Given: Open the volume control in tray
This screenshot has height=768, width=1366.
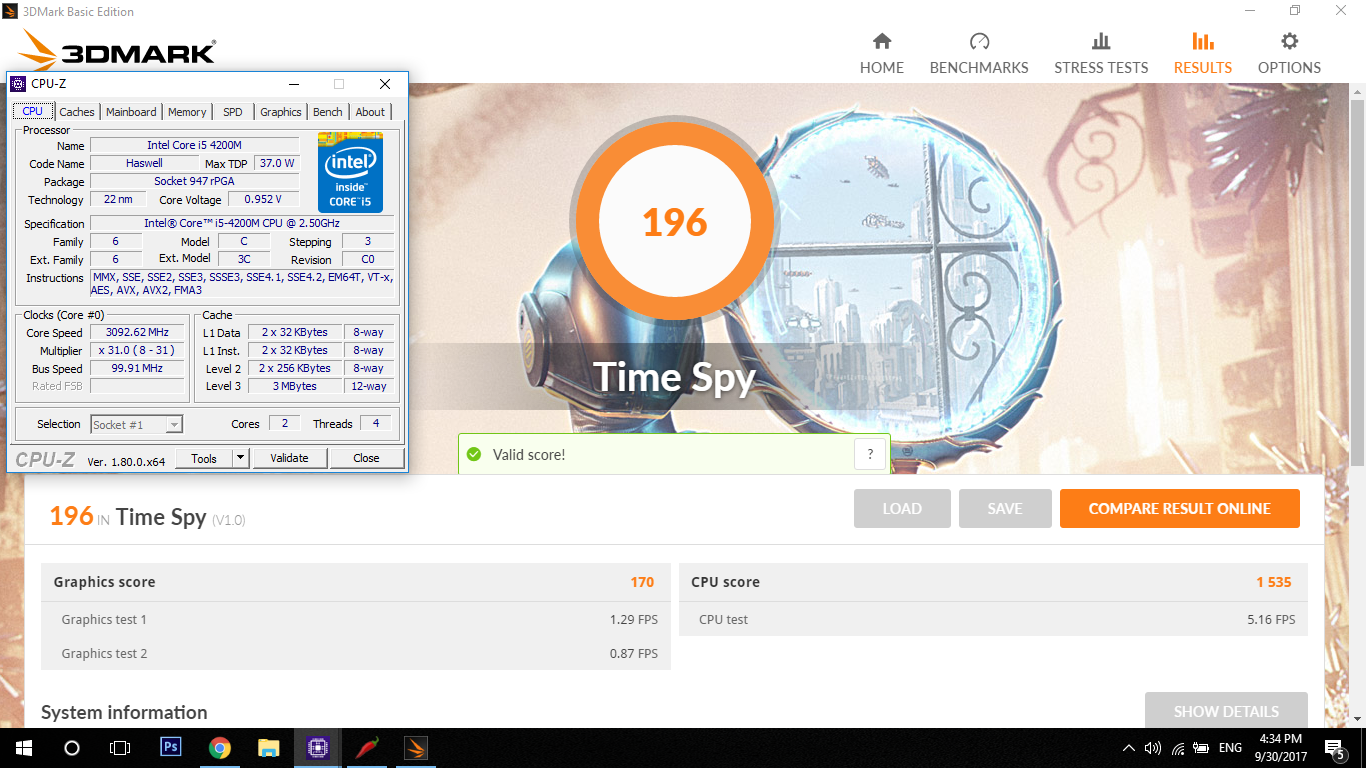Looking at the screenshot, I should click(1153, 748).
